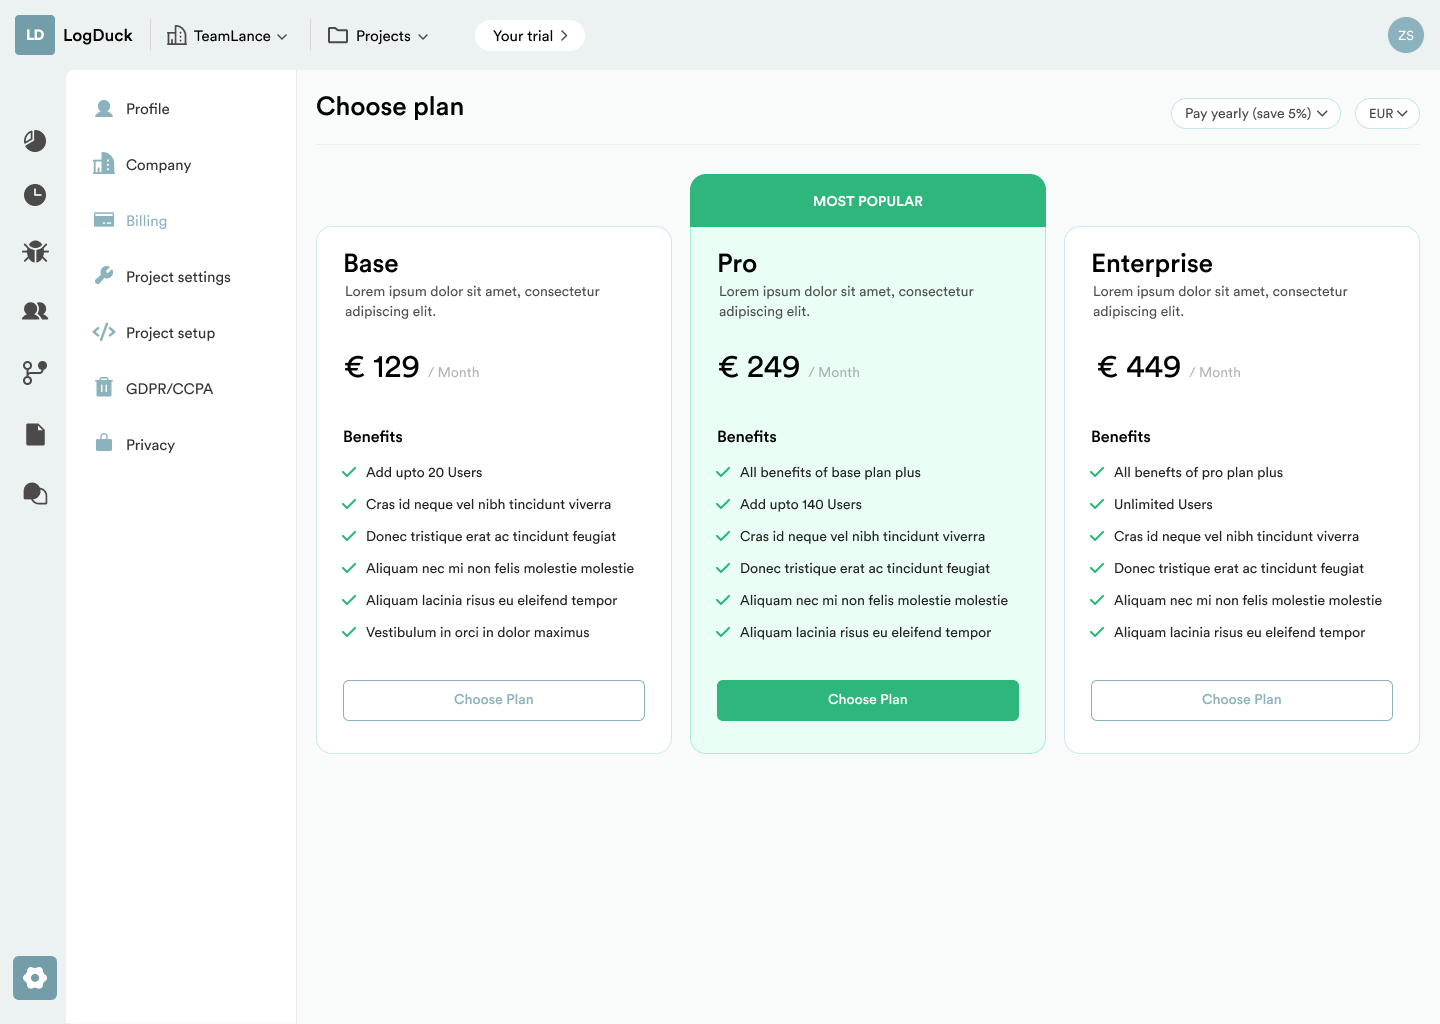The width and height of the screenshot is (1440, 1024).
Task: Open the chat messages sidebar icon
Action: pyautogui.click(x=35, y=493)
